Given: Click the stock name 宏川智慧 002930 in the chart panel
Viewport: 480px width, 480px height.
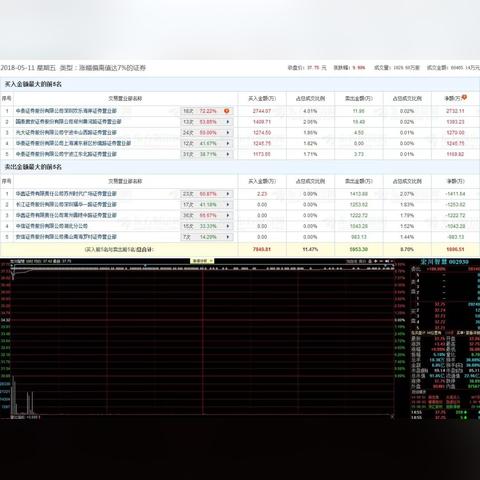Looking at the screenshot, I should point(444,262).
